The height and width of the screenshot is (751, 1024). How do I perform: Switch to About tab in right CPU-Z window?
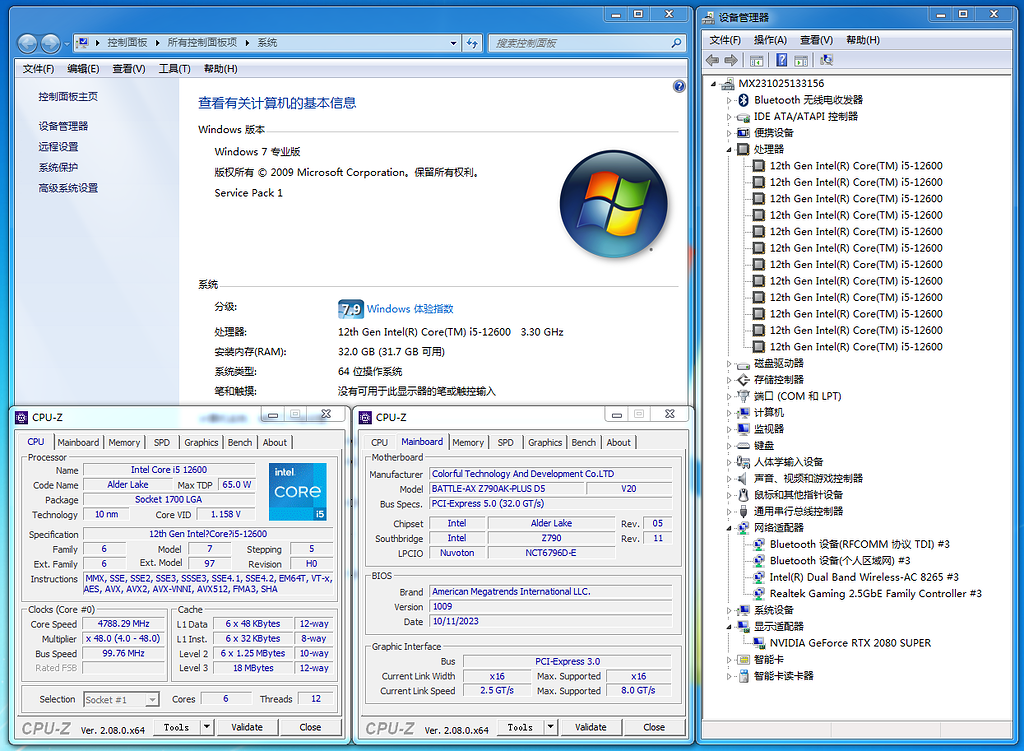coord(618,442)
